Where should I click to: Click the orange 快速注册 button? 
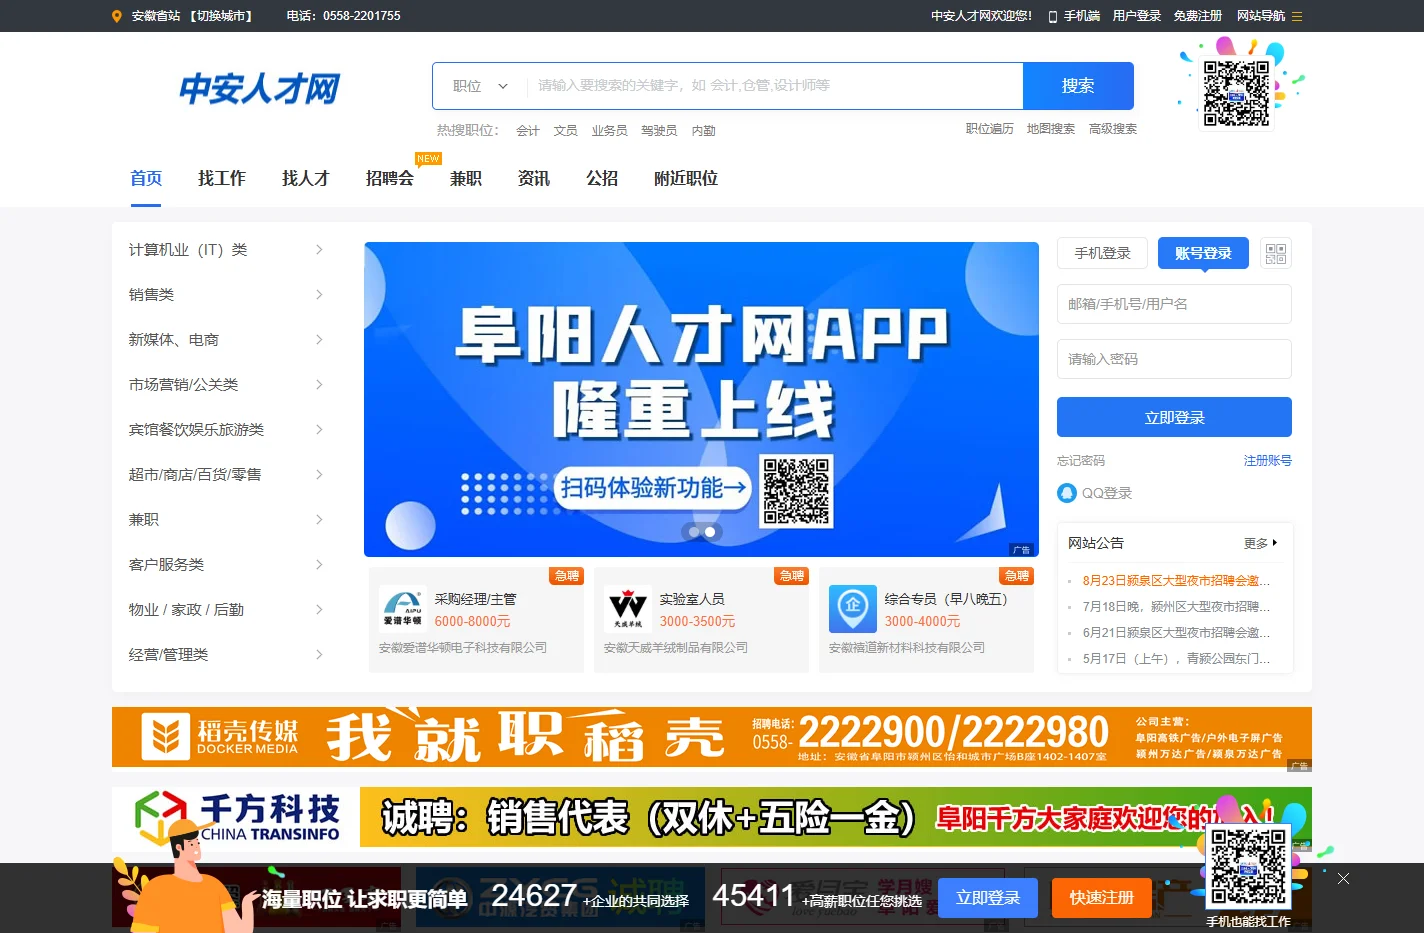click(x=1102, y=898)
